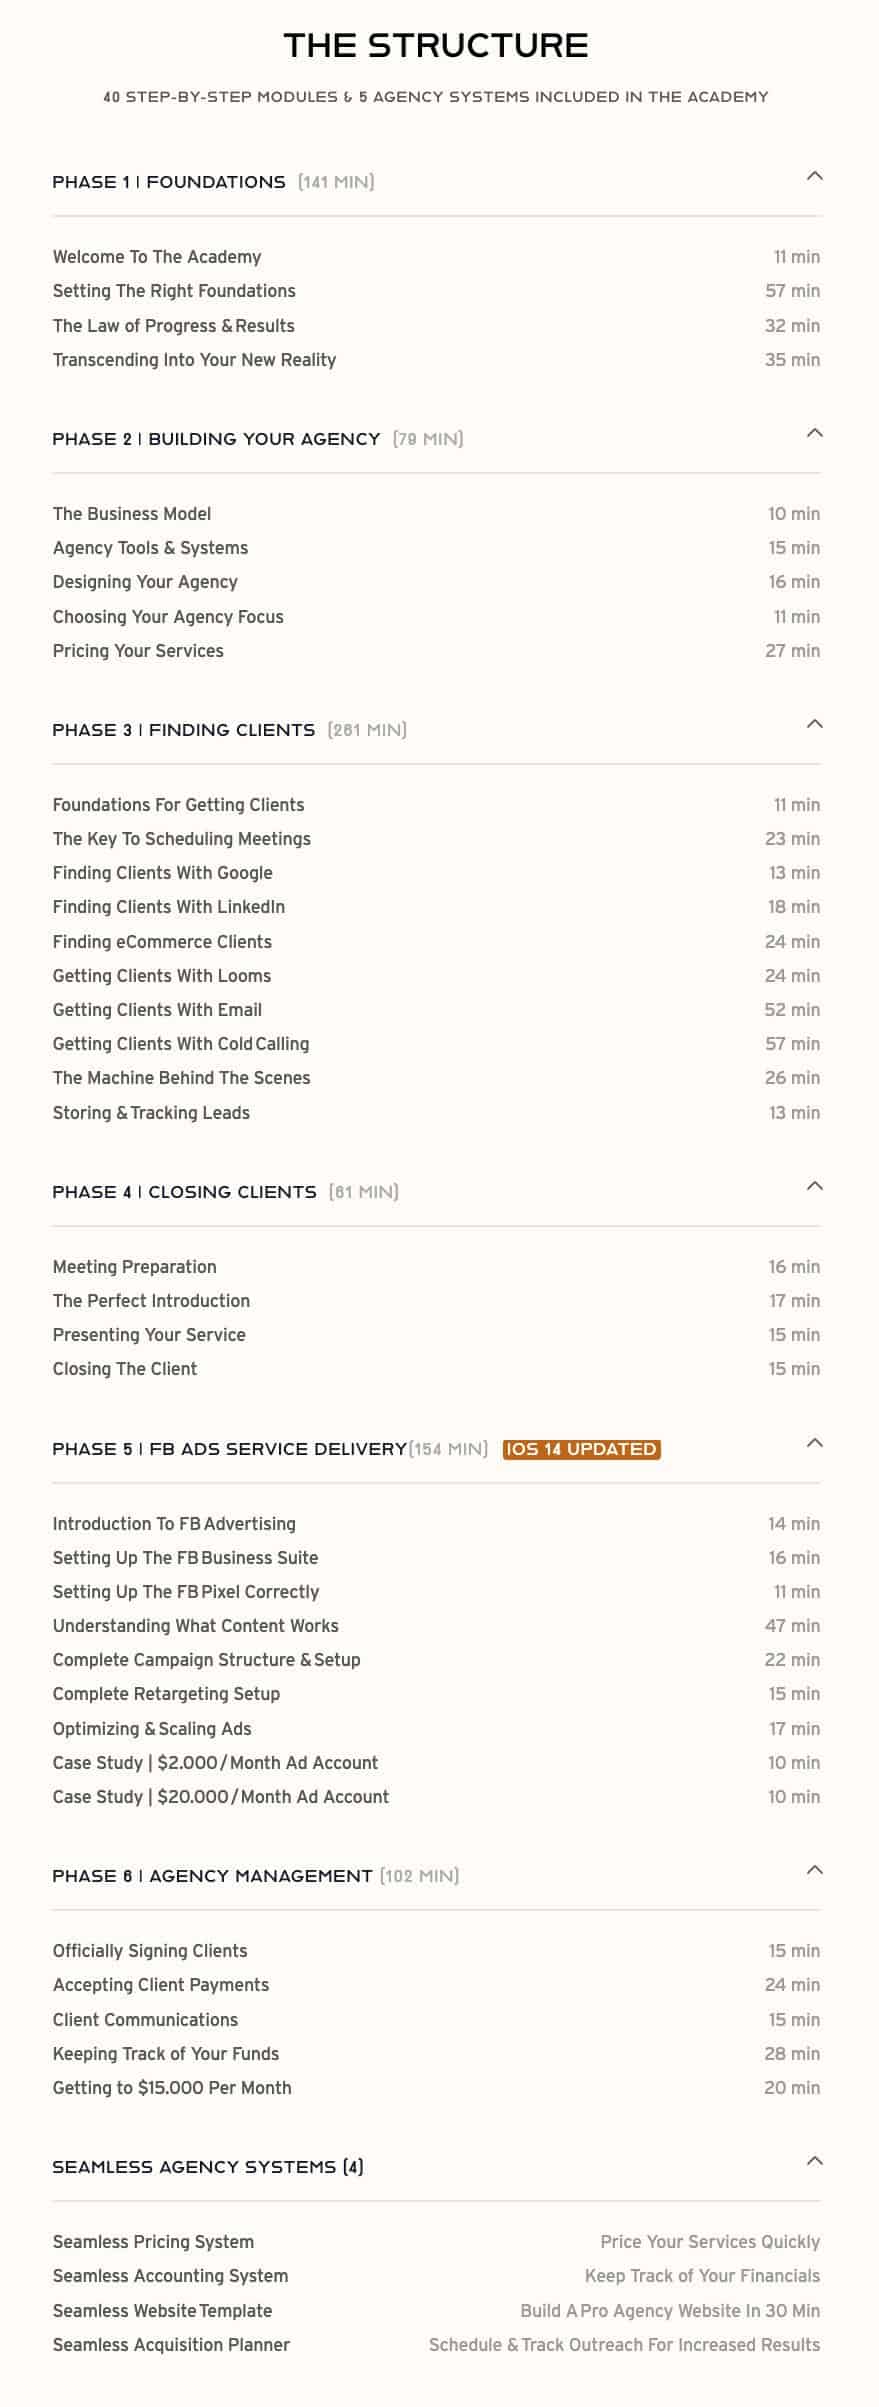Open the Meeting Preparation lesson

tap(135, 1267)
